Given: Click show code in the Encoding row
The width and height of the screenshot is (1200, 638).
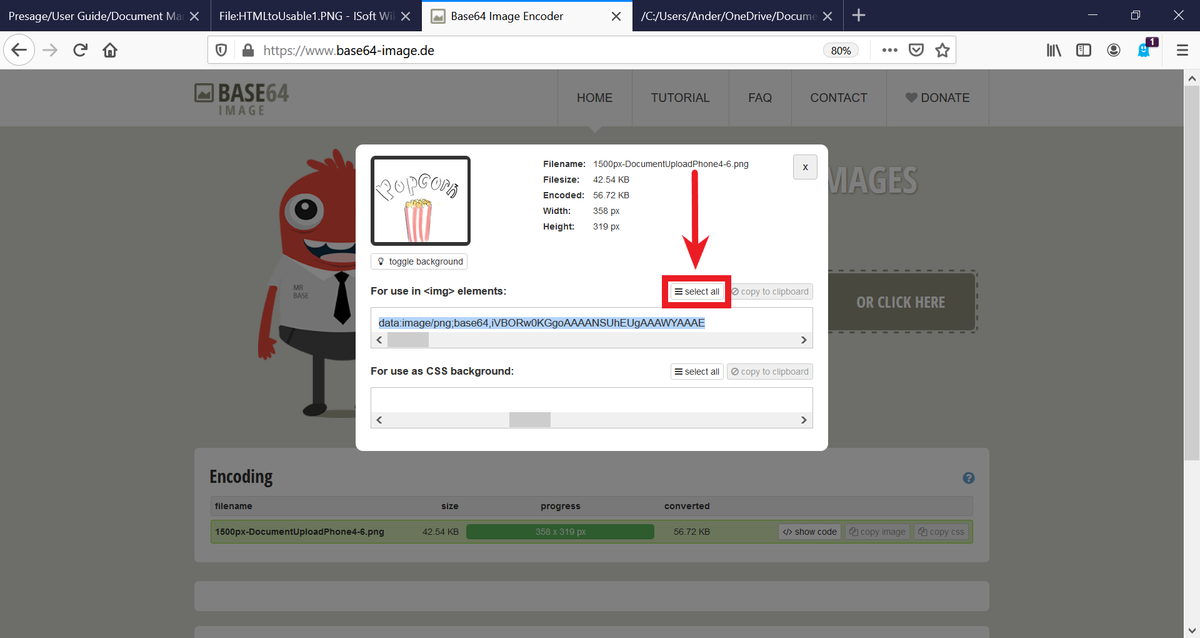Looking at the screenshot, I should coord(810,532).
